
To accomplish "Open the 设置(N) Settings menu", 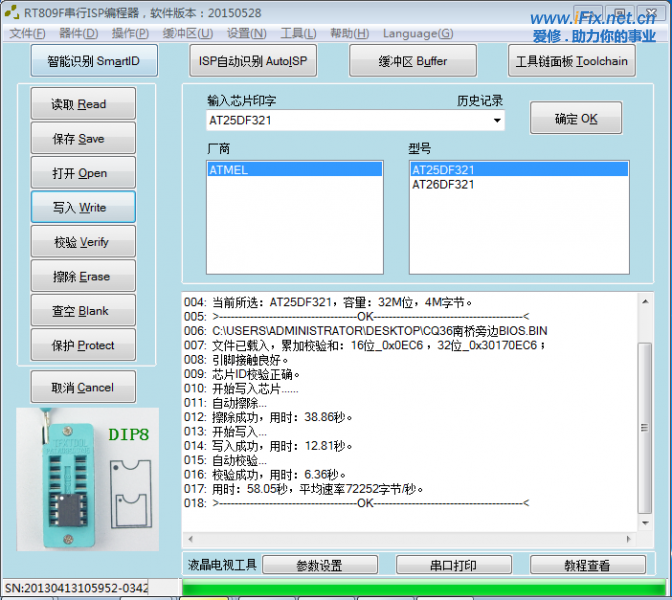I will pyautogui.click(x=246, y=33).
